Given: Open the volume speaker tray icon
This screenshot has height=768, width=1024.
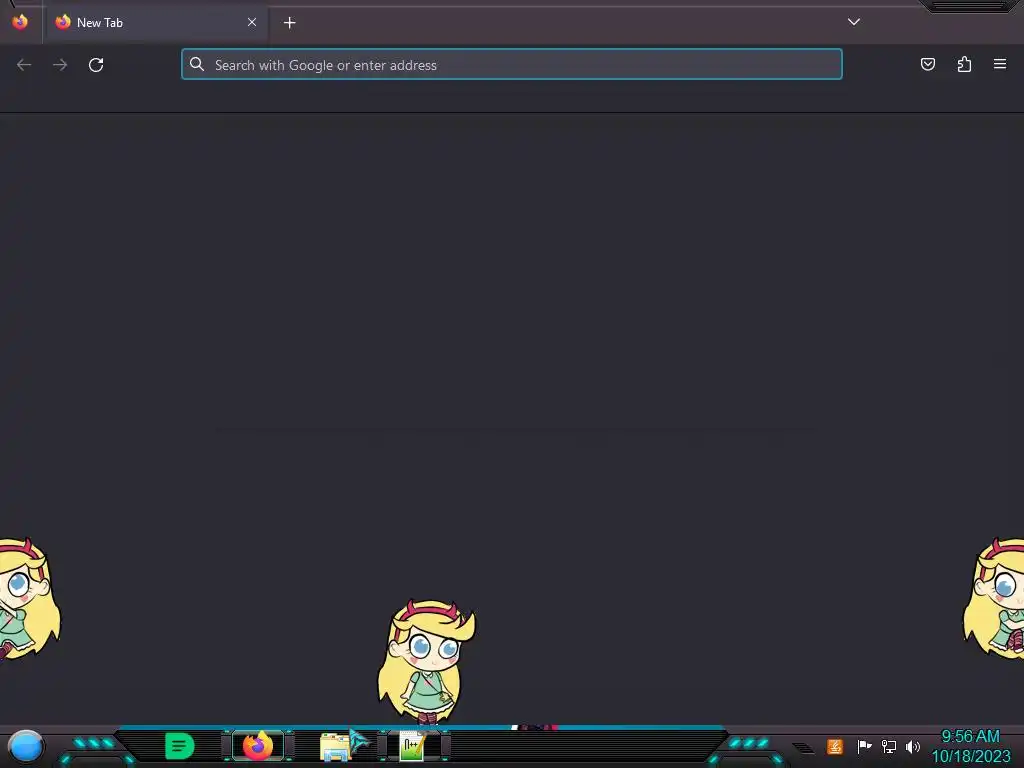Looking at the screenshot, I should click(913, 746).
